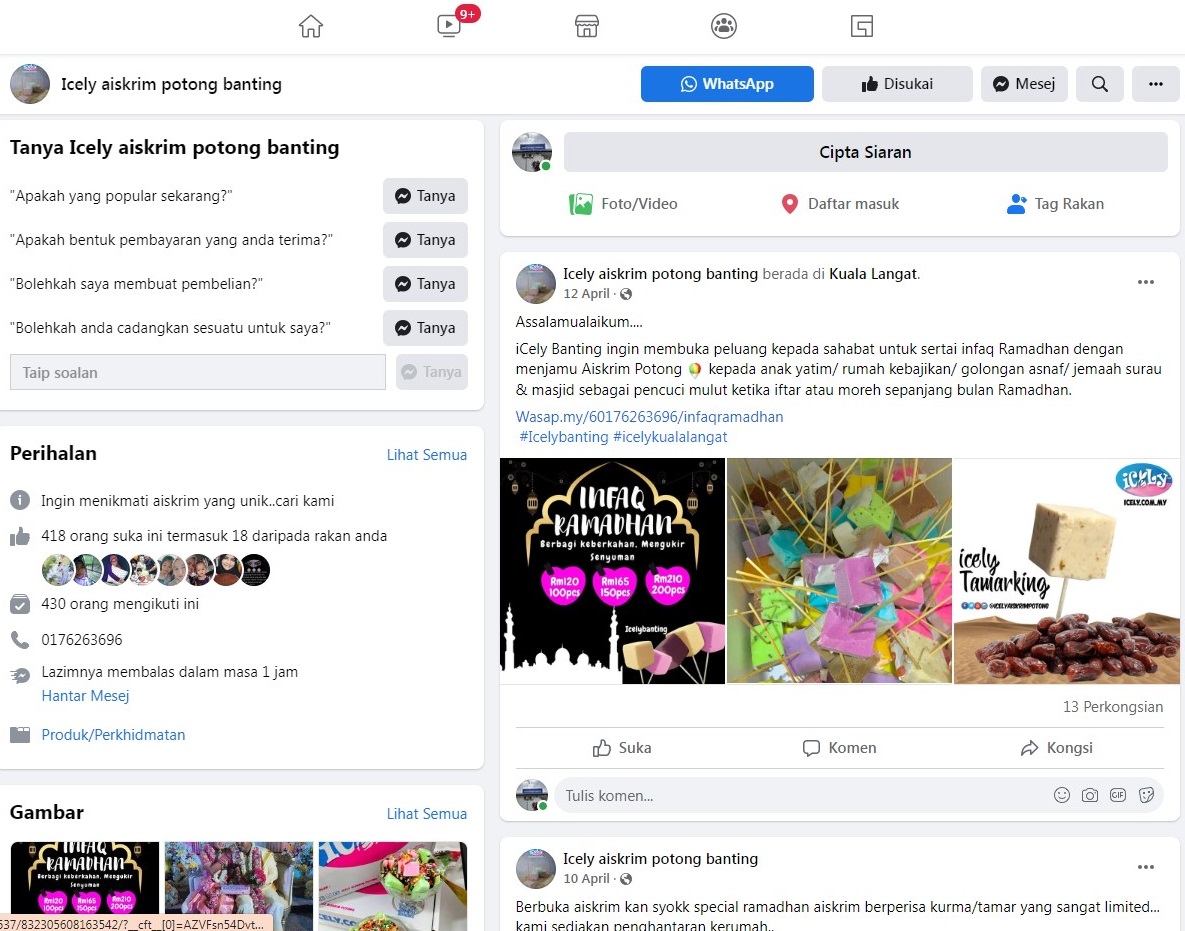Screen dimensions: 1185x931
Task: Go to the Facebook Home icon
Action: coord(311,26)
